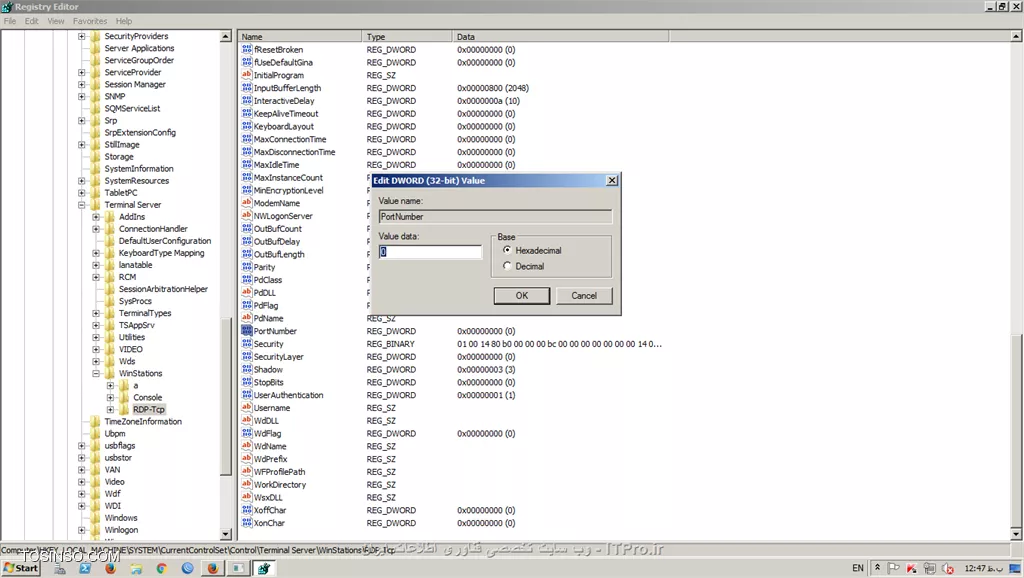Launch pinned Firefox in the taskbar
Viewport: 1024px width, 578px height.
tap(110, 568)
